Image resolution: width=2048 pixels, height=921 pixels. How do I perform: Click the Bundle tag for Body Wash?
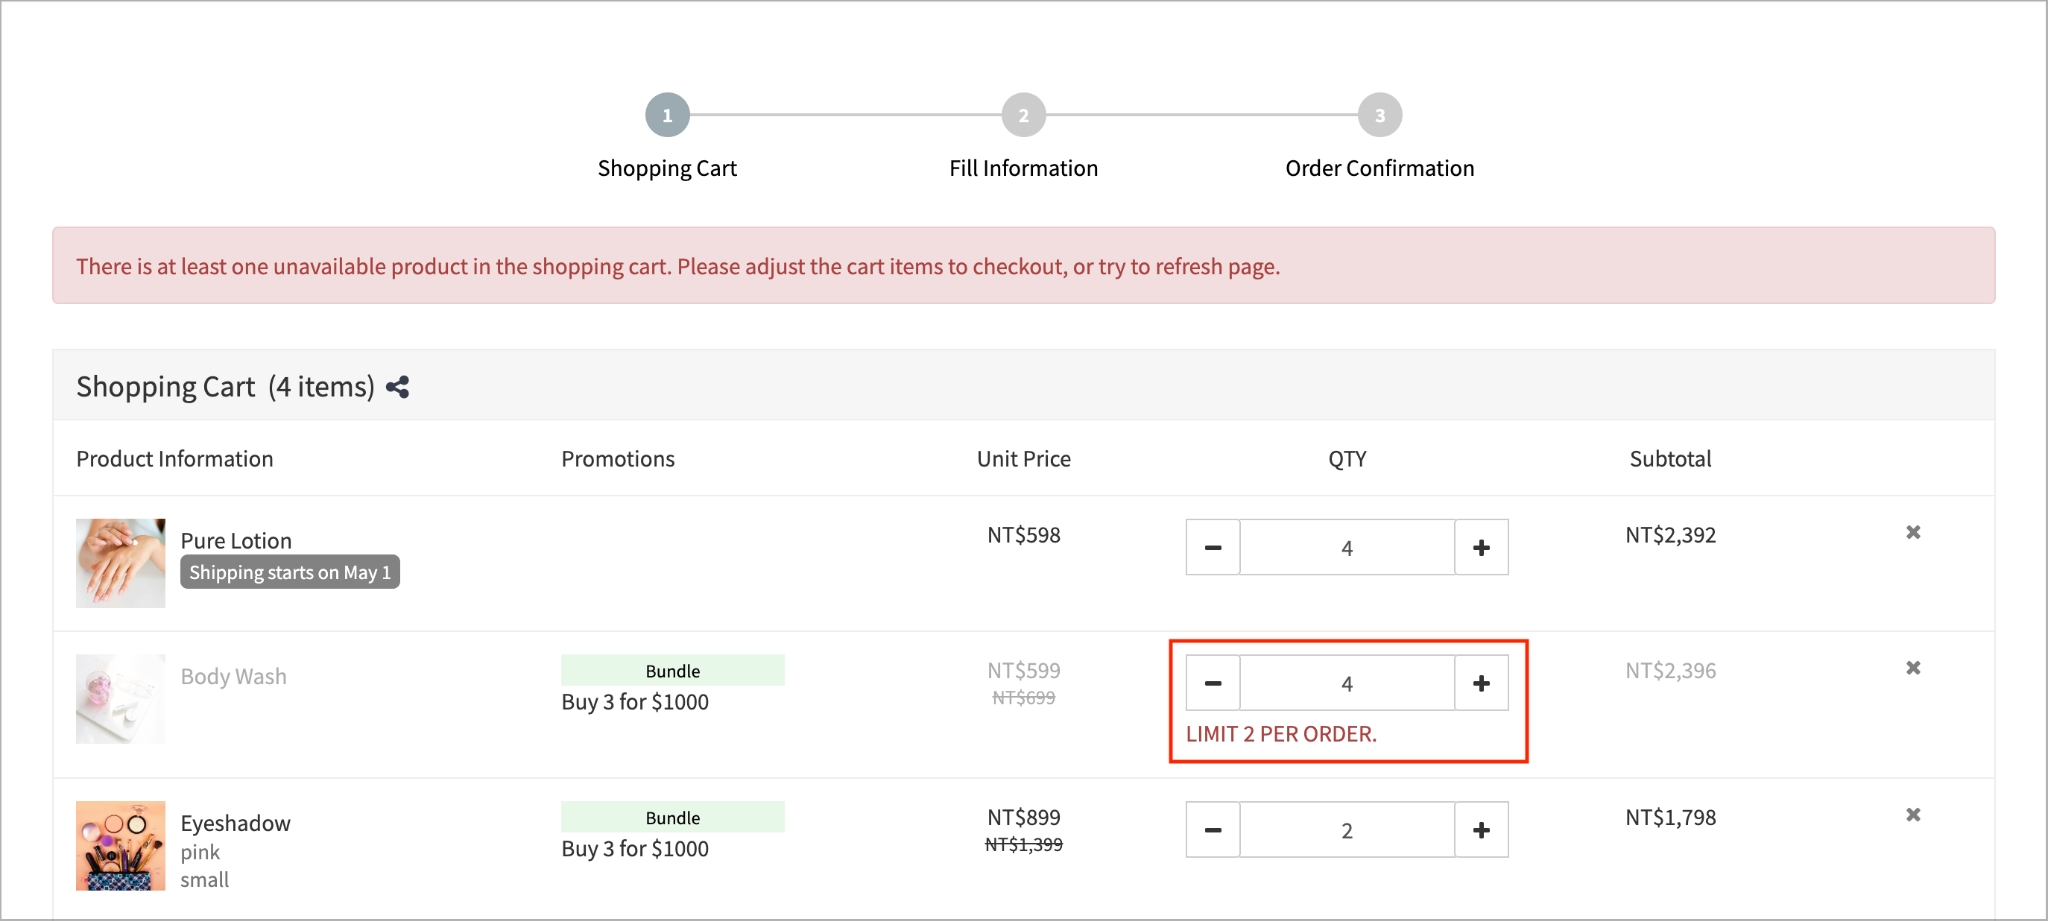(x=673, y=670)
